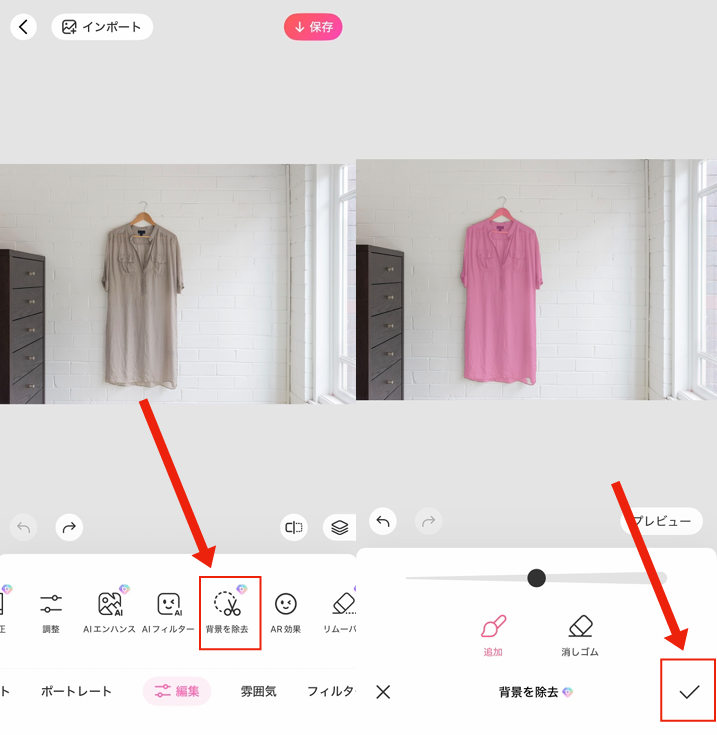Switch to the ポートレート tab

pos(76,691)
